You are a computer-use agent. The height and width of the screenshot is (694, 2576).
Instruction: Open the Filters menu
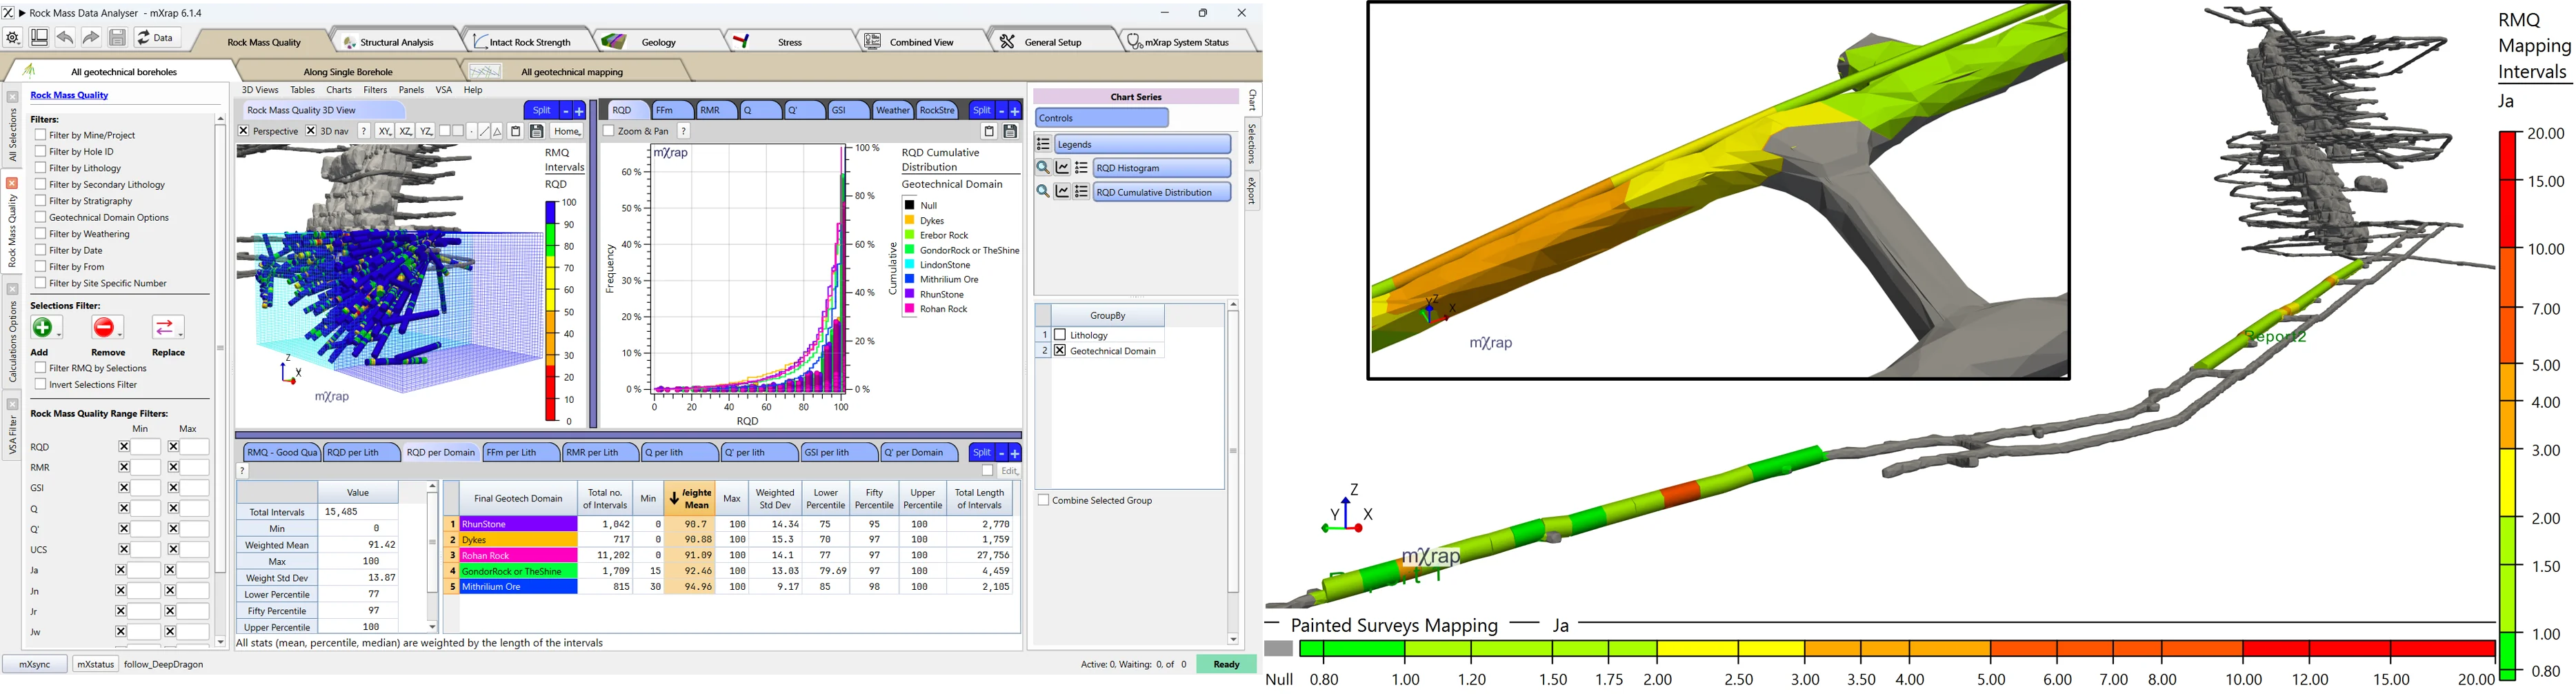(375, 90)
